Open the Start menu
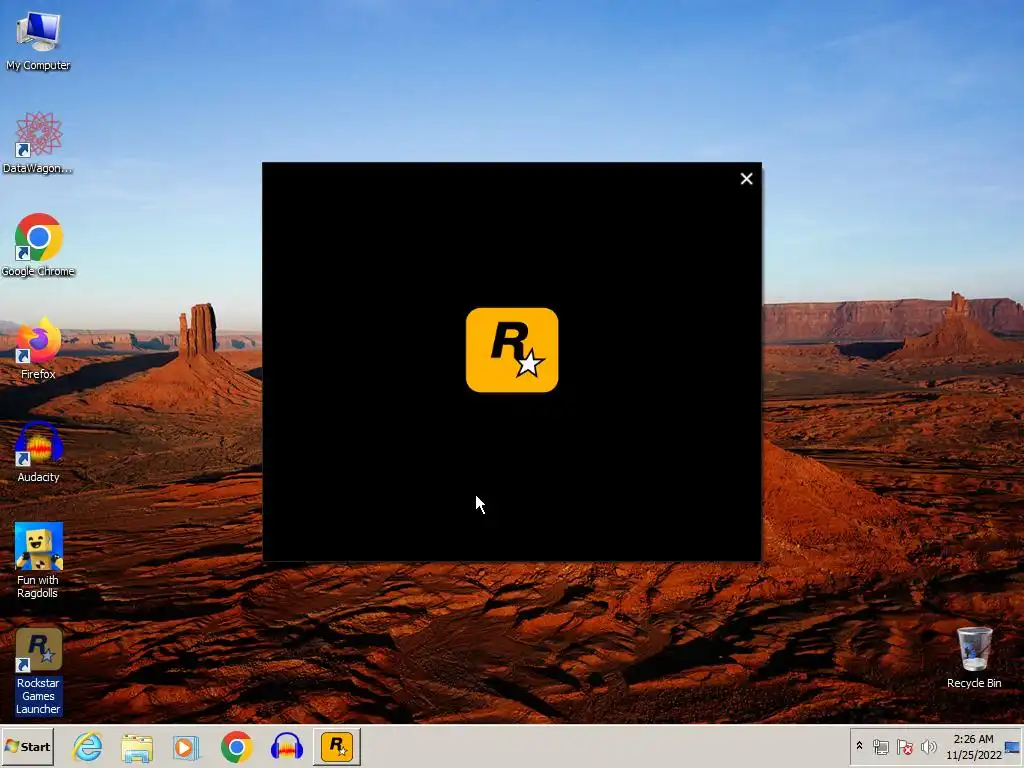 (x=27, y=746)
